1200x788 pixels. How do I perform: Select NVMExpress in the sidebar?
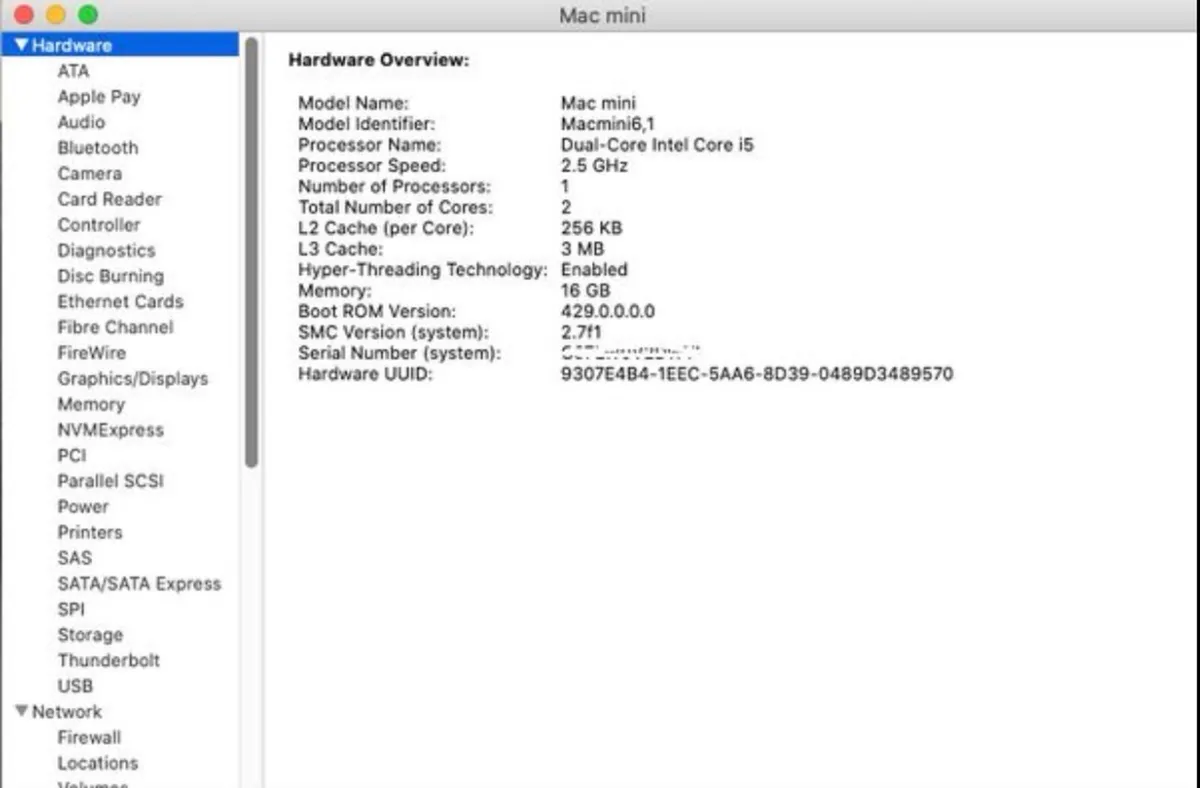pos(110,430)
